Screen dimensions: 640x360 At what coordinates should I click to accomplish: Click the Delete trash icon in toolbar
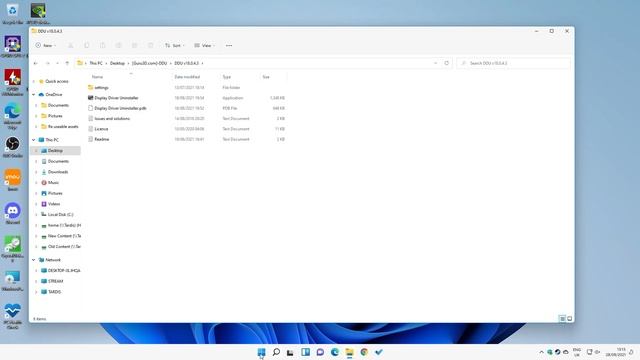point(151,45)
